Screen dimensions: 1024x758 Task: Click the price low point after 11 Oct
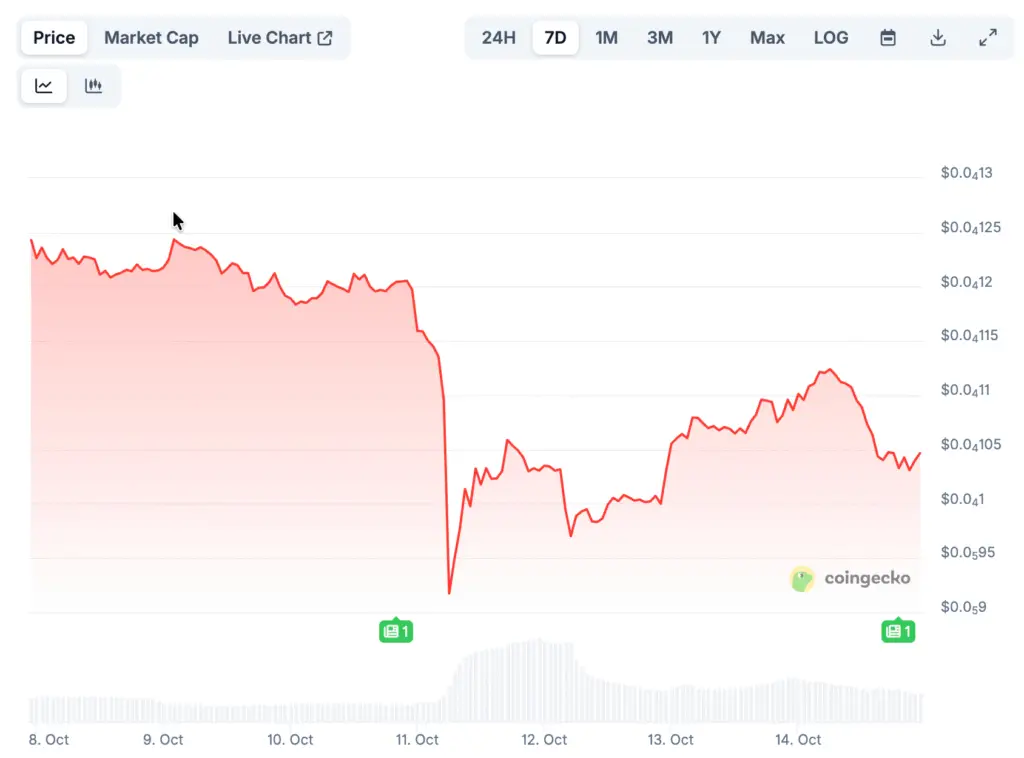449,593
